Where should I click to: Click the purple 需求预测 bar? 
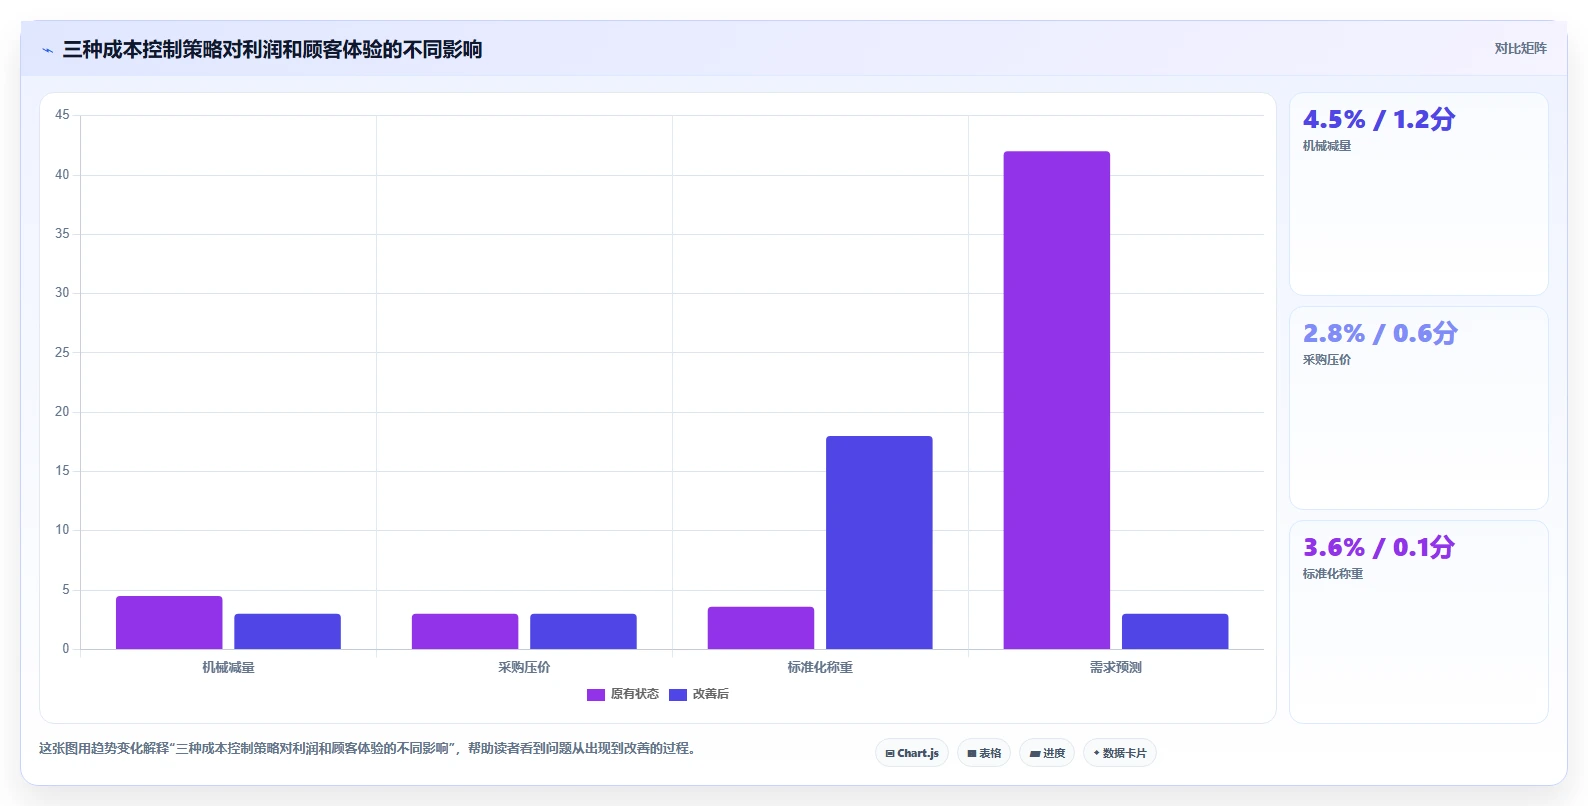1057,400
